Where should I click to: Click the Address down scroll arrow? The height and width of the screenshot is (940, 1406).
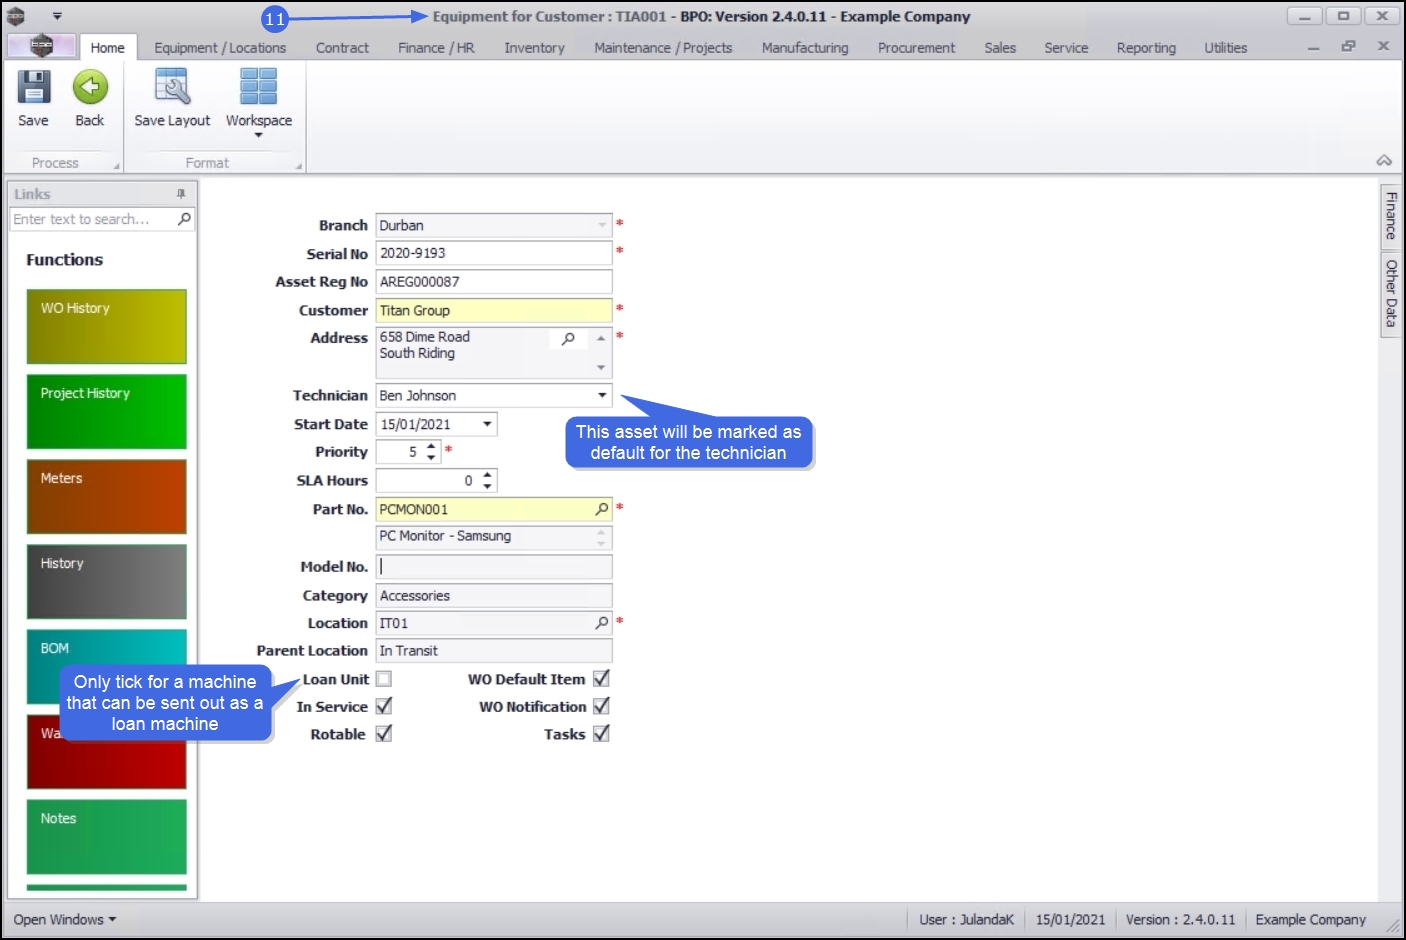pyautogui.click(x=601, y=368)
